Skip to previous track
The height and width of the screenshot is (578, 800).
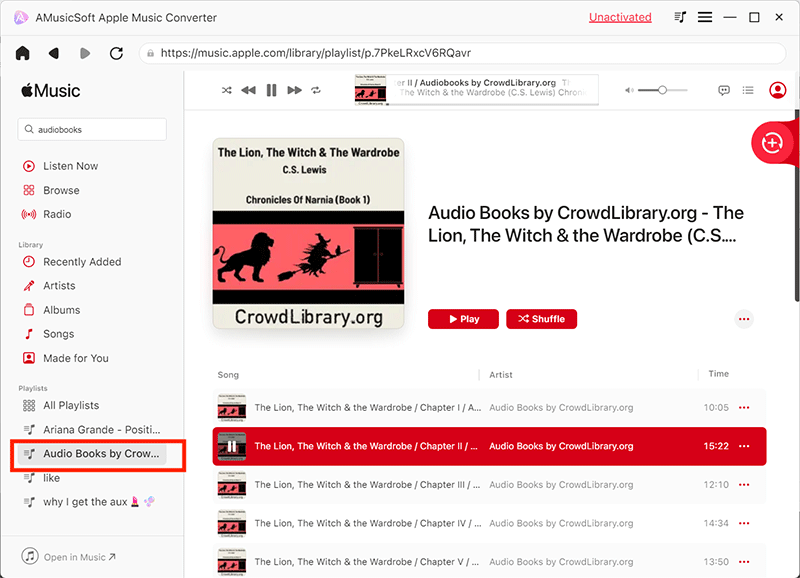pos(248,90)
